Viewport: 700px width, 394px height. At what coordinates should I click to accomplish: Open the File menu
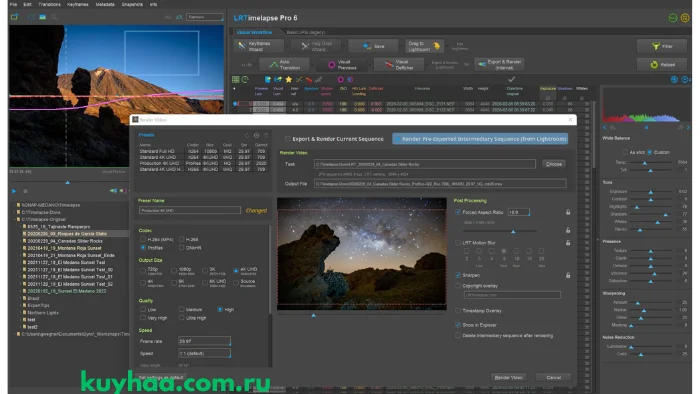pyautogui.click(x=13, y=4)
